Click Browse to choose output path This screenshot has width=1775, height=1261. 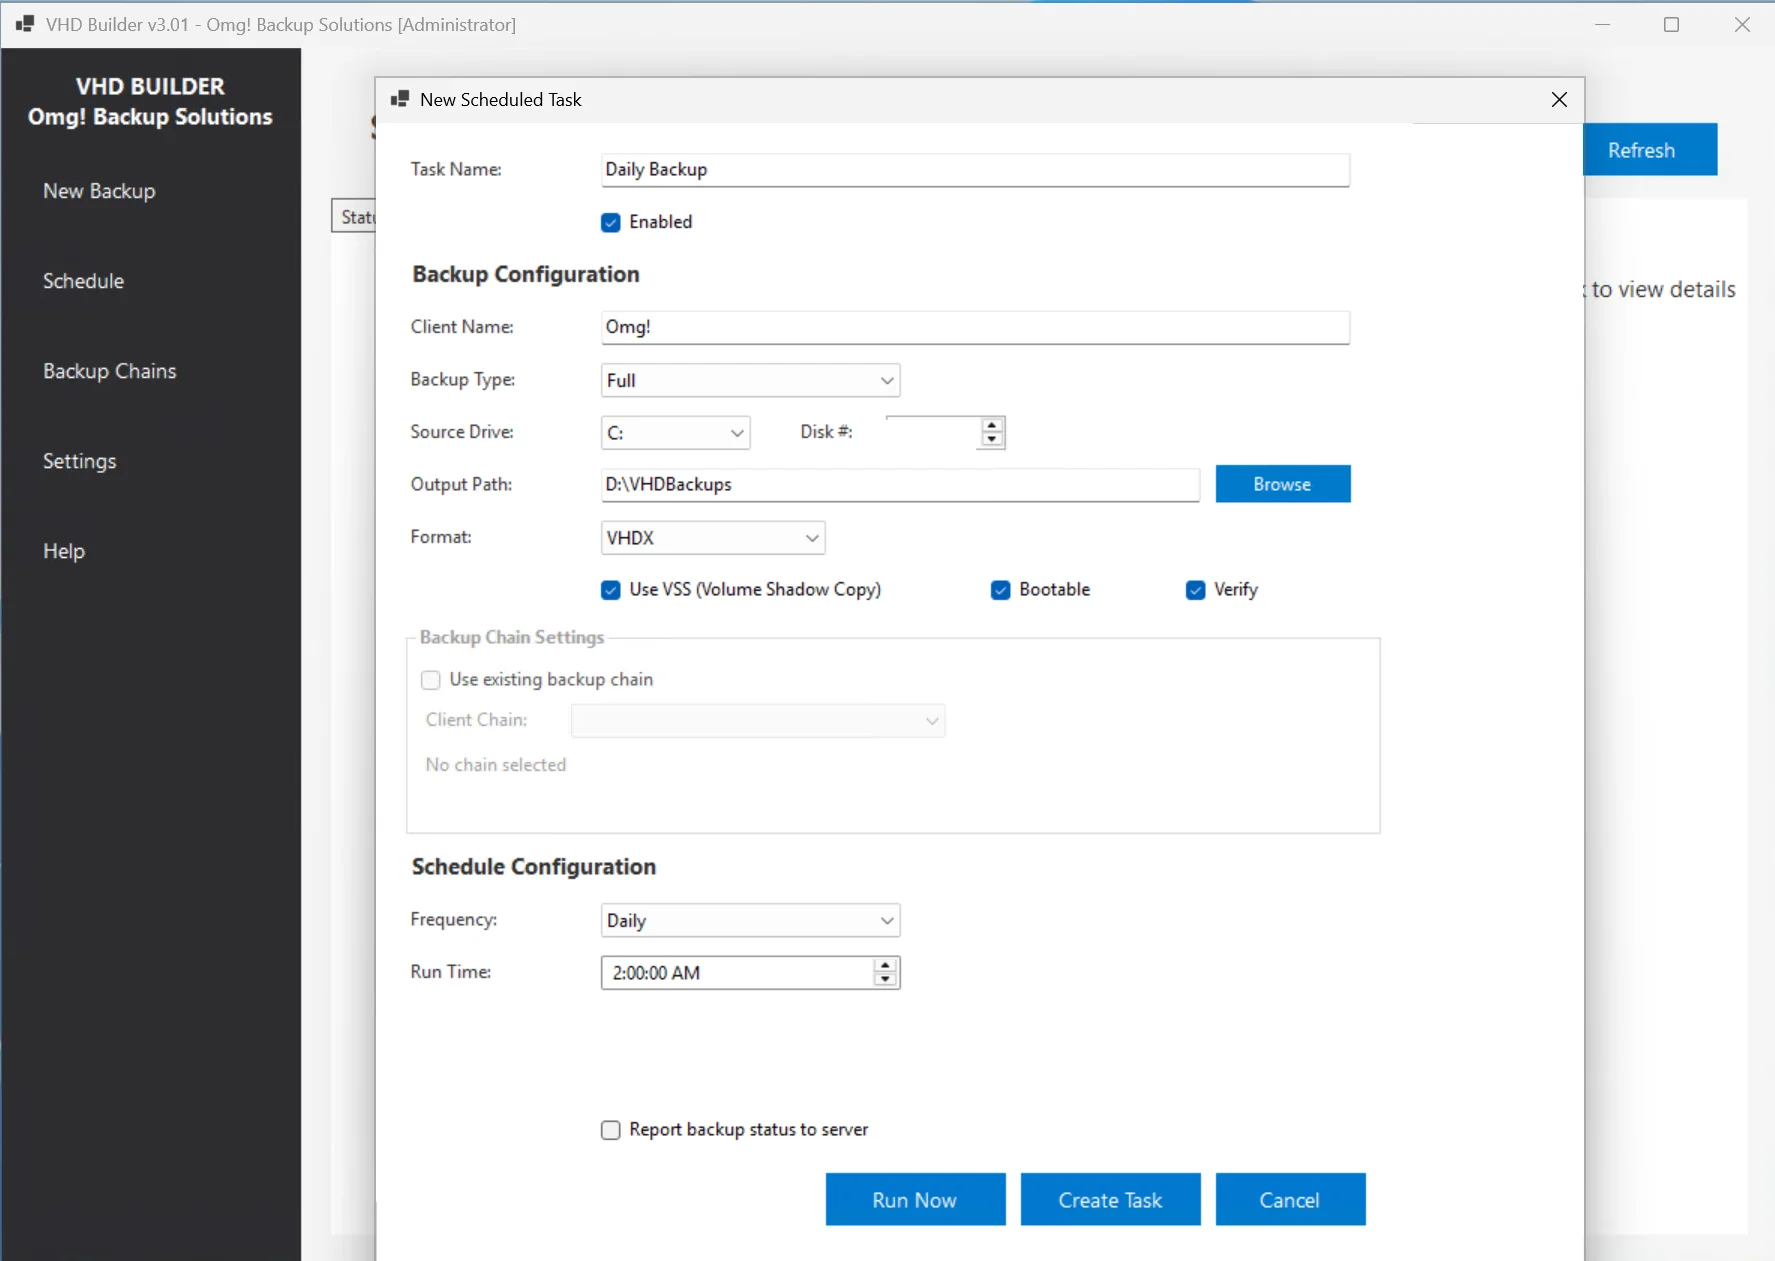click(x=1283, y=484)
